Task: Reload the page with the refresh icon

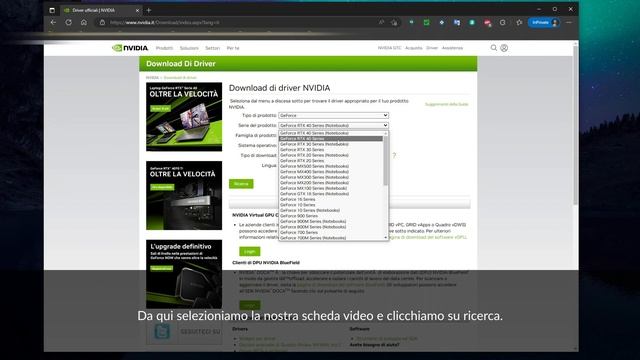Action: tap(69, 22)
